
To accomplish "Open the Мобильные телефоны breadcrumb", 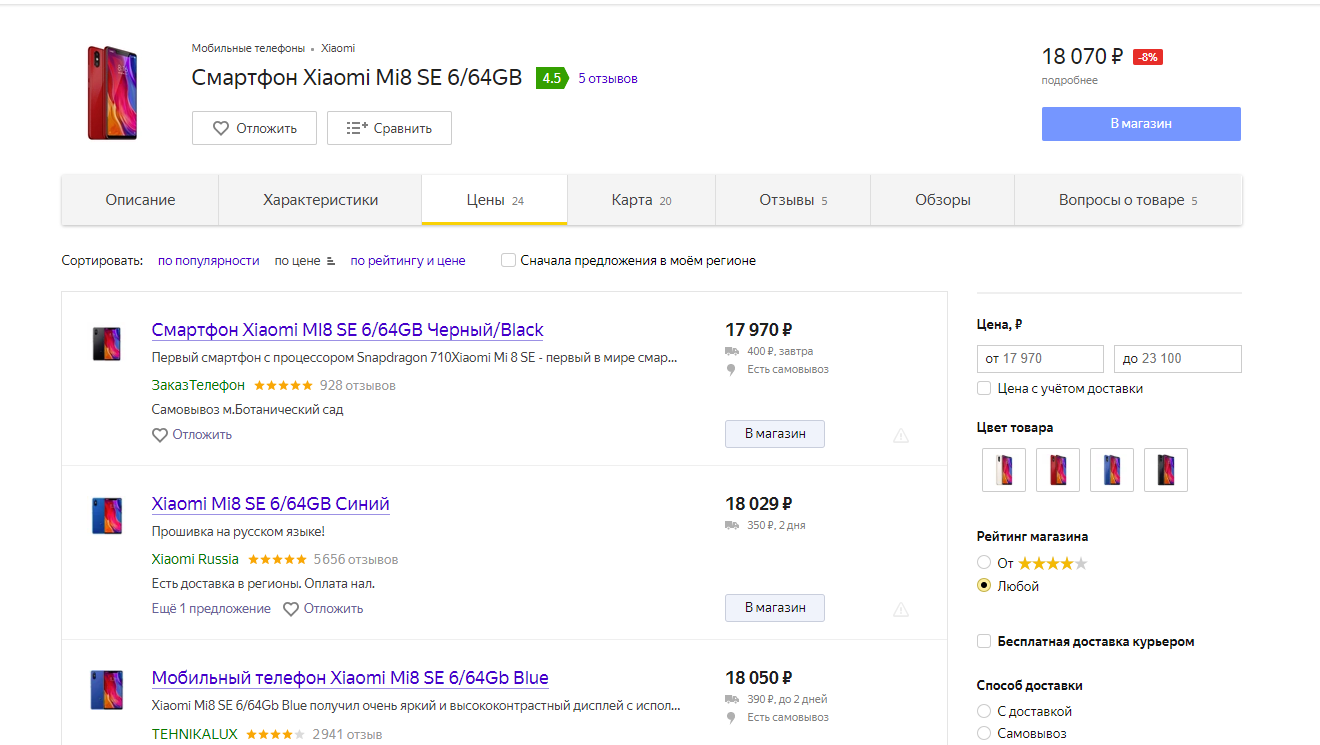I will [x=248, y=48].
